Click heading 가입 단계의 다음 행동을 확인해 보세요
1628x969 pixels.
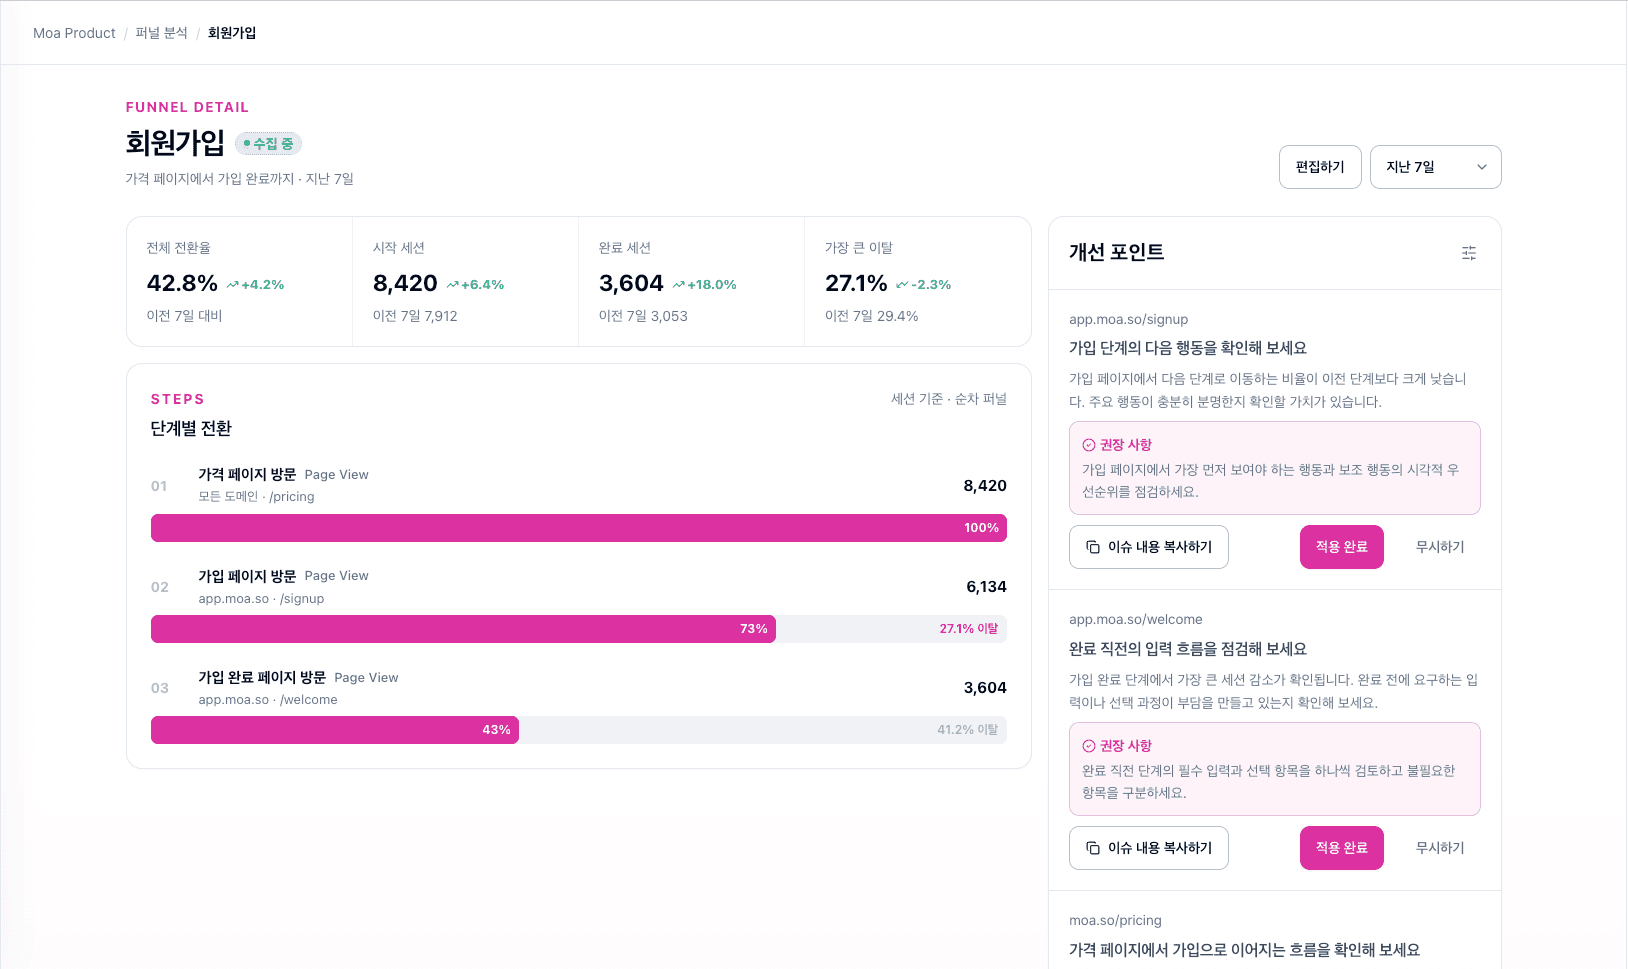click(x=1188, y=348)
